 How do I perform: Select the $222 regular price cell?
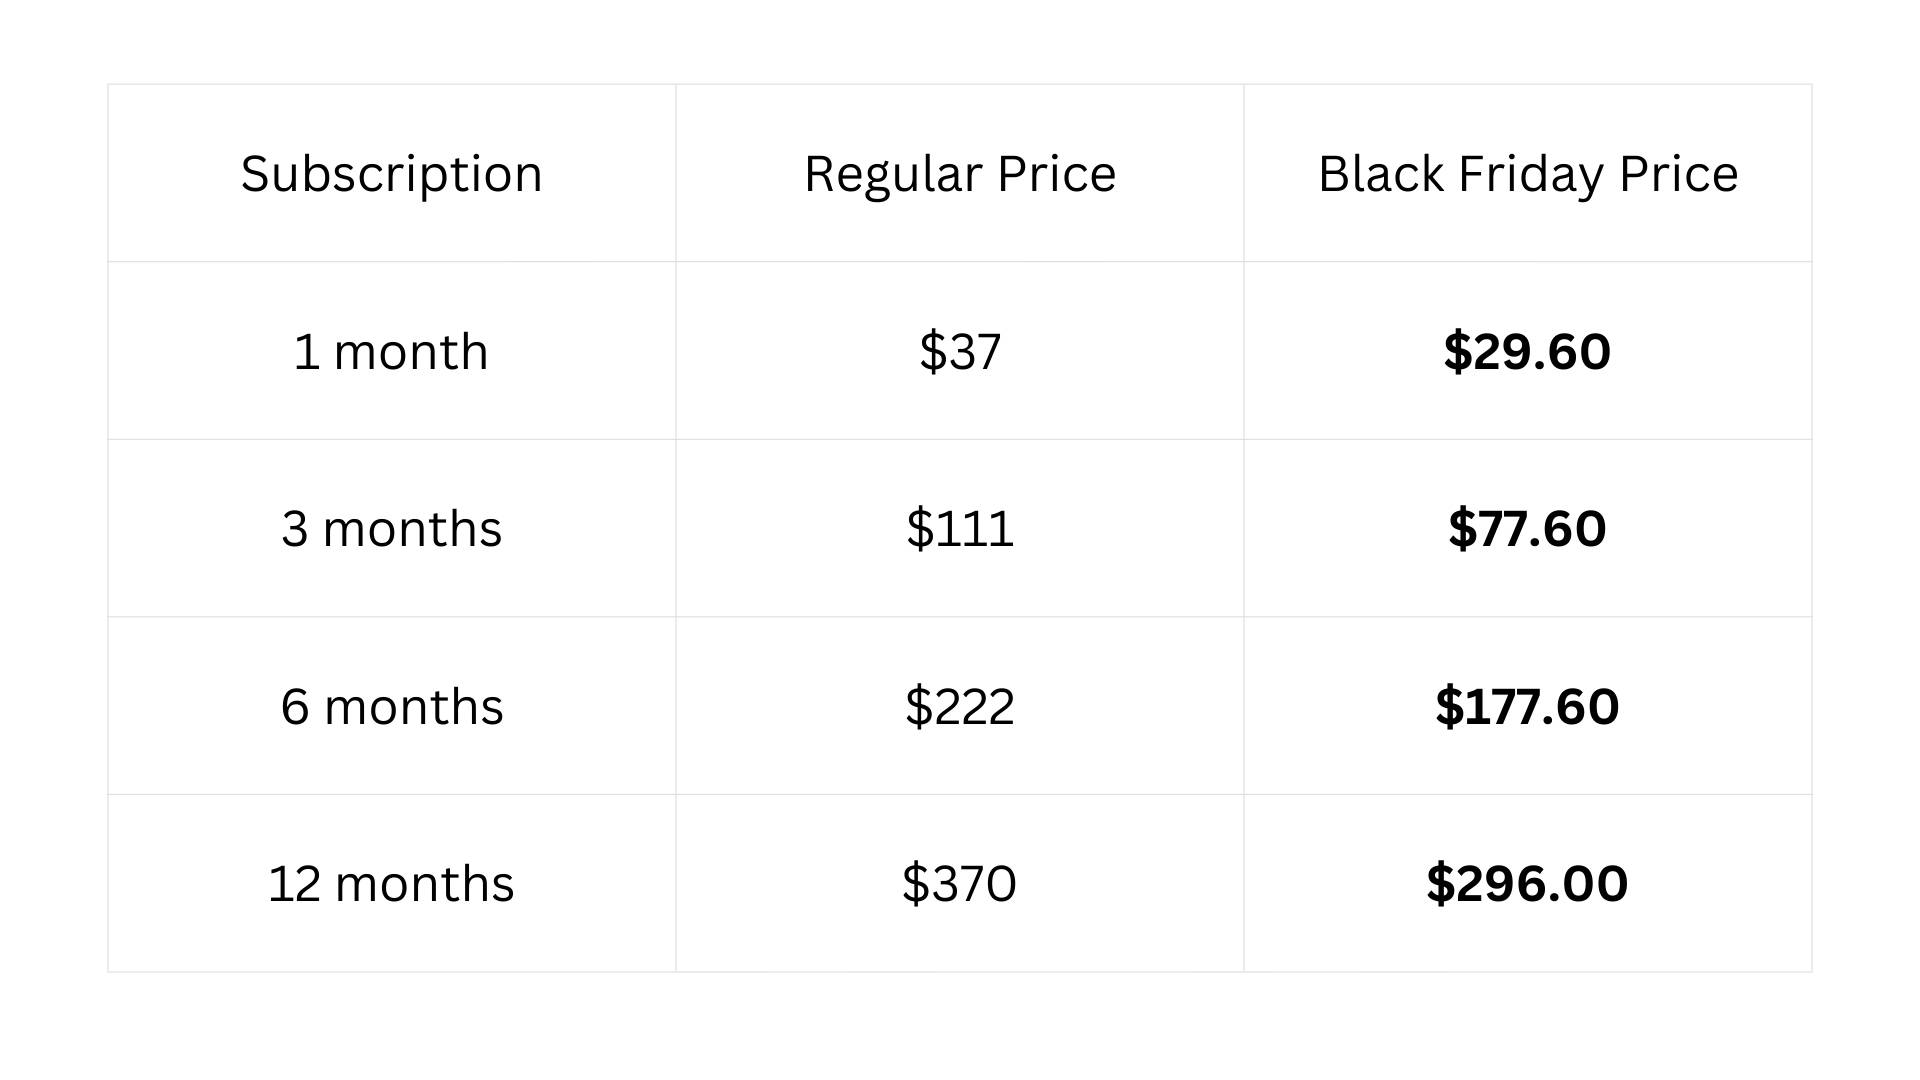pos(959,707)
